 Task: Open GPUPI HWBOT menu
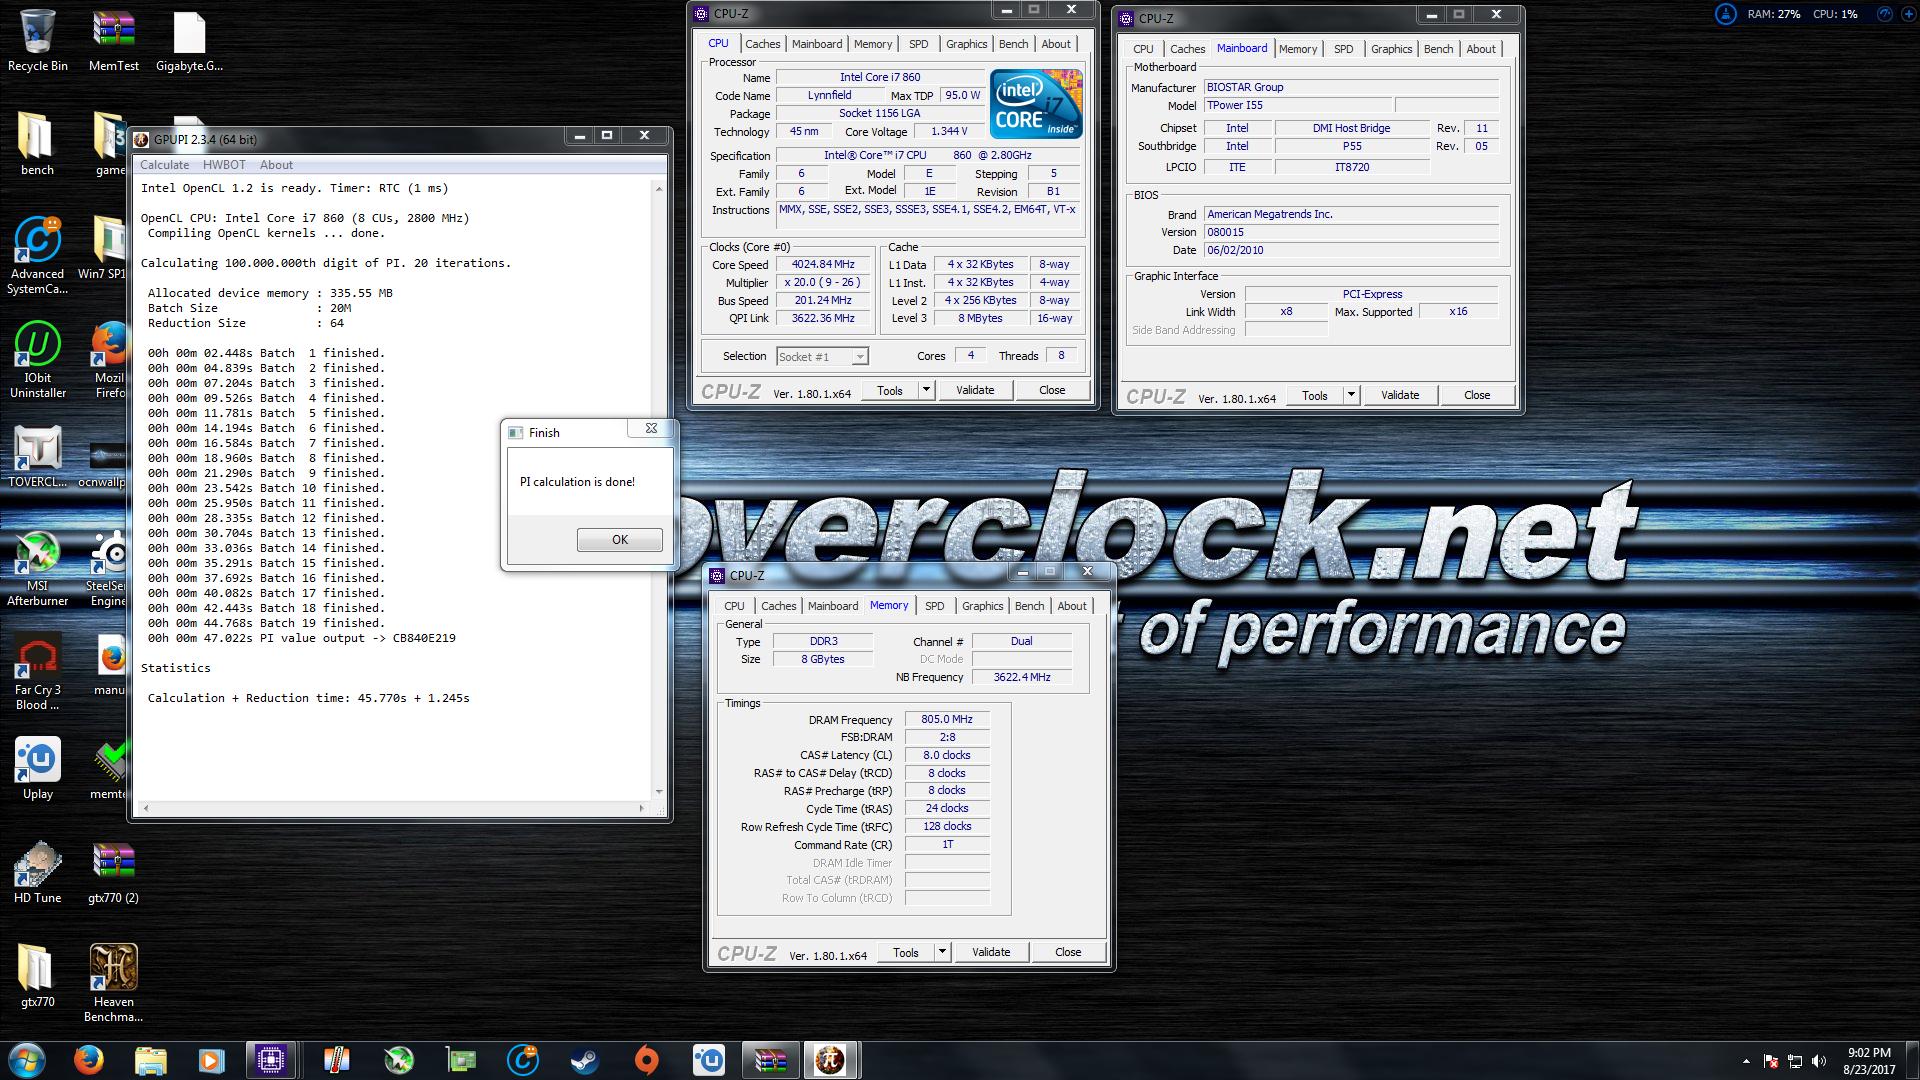224,165
